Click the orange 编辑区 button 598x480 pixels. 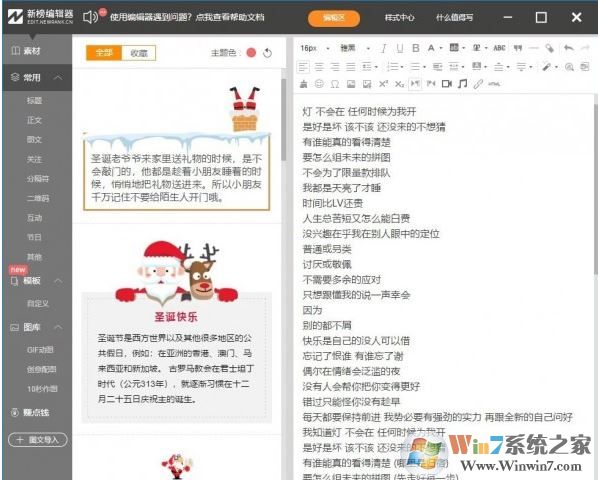tap(334, 18)
